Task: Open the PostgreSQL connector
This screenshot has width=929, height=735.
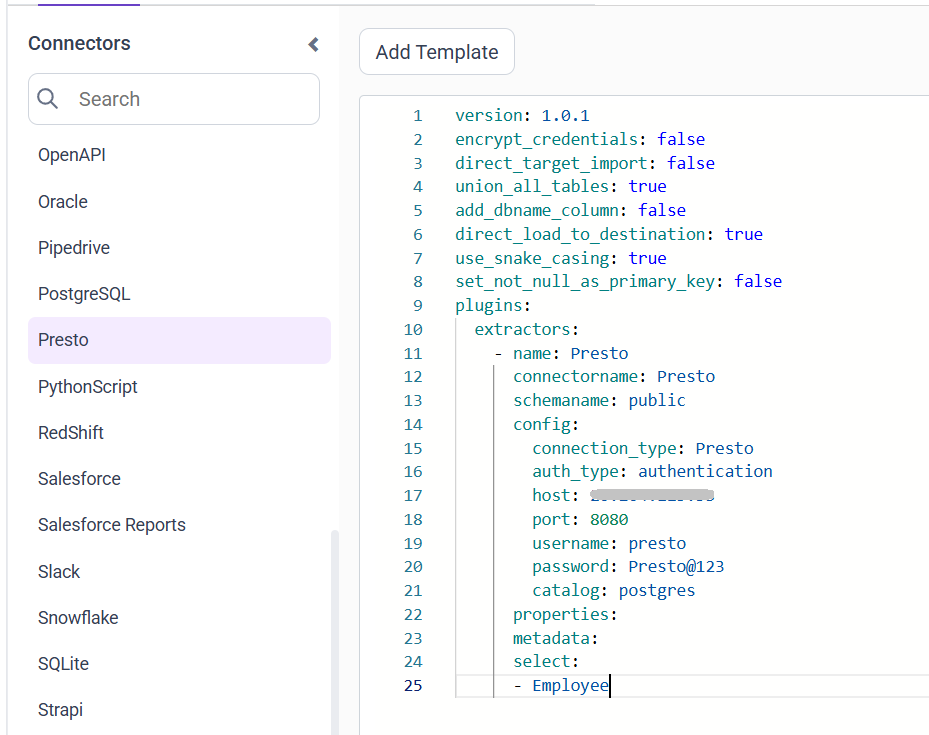Action: pos(84,294)
